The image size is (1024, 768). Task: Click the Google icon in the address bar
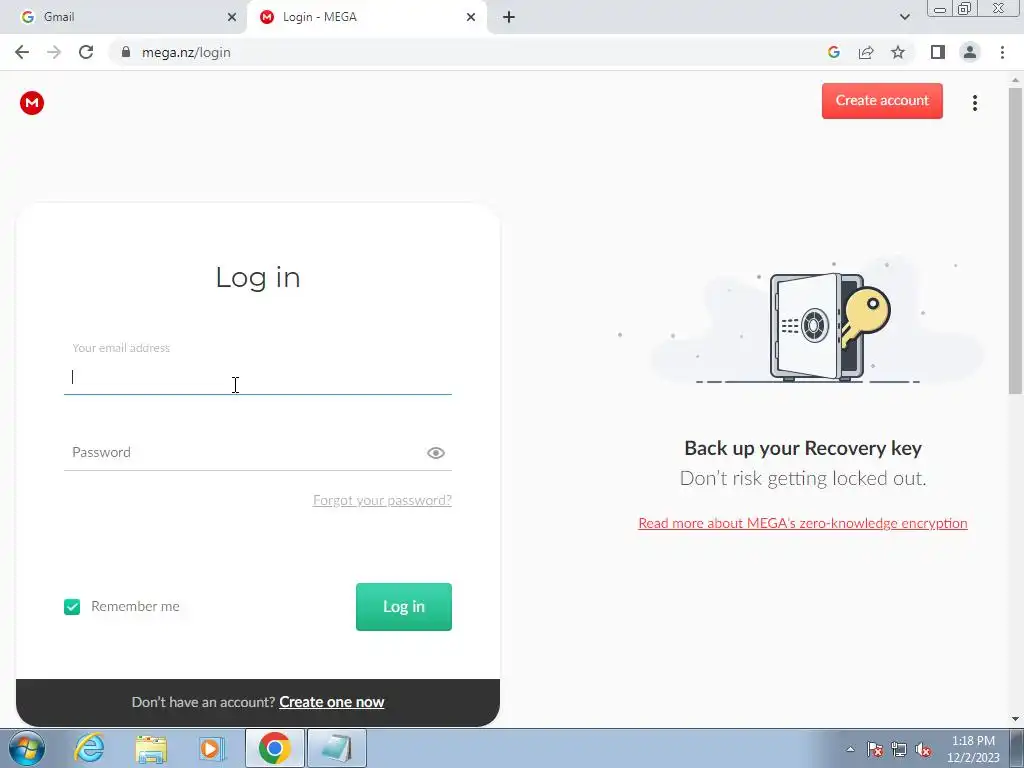833,52
